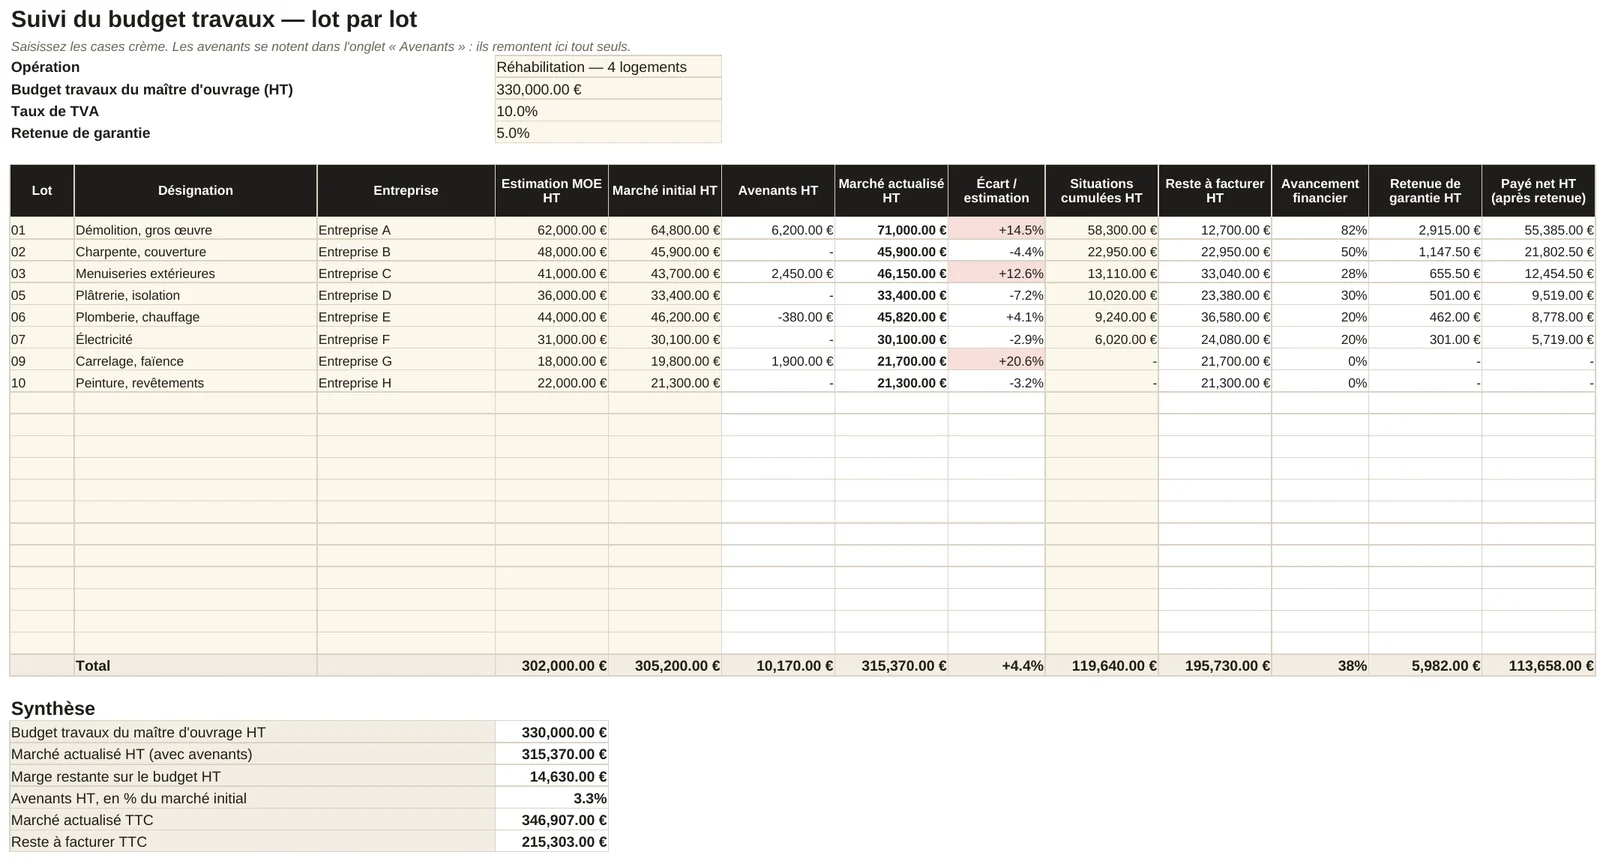Click the 'Désignation' column header
This screenshot has height=861, width=1600.
point(195,191)
